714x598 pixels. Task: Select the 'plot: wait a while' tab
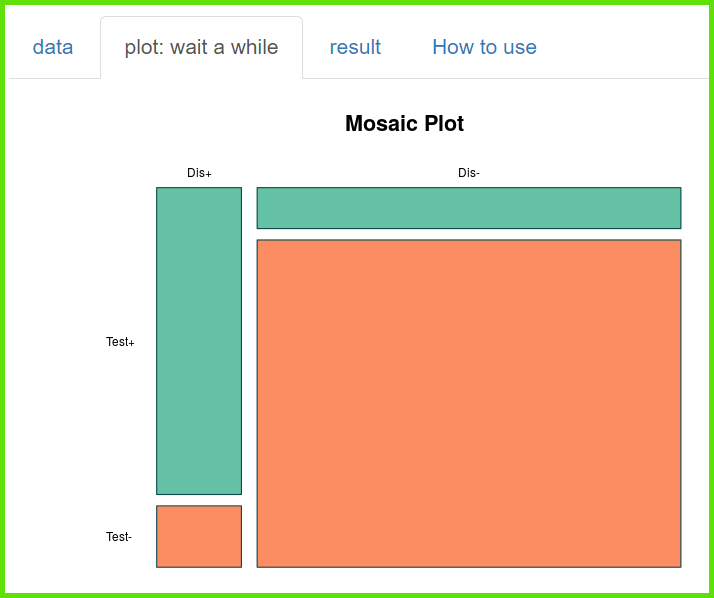pos(201,47)
